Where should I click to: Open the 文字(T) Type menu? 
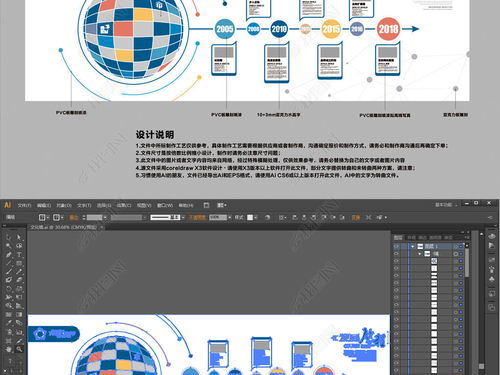click(84, 205)
